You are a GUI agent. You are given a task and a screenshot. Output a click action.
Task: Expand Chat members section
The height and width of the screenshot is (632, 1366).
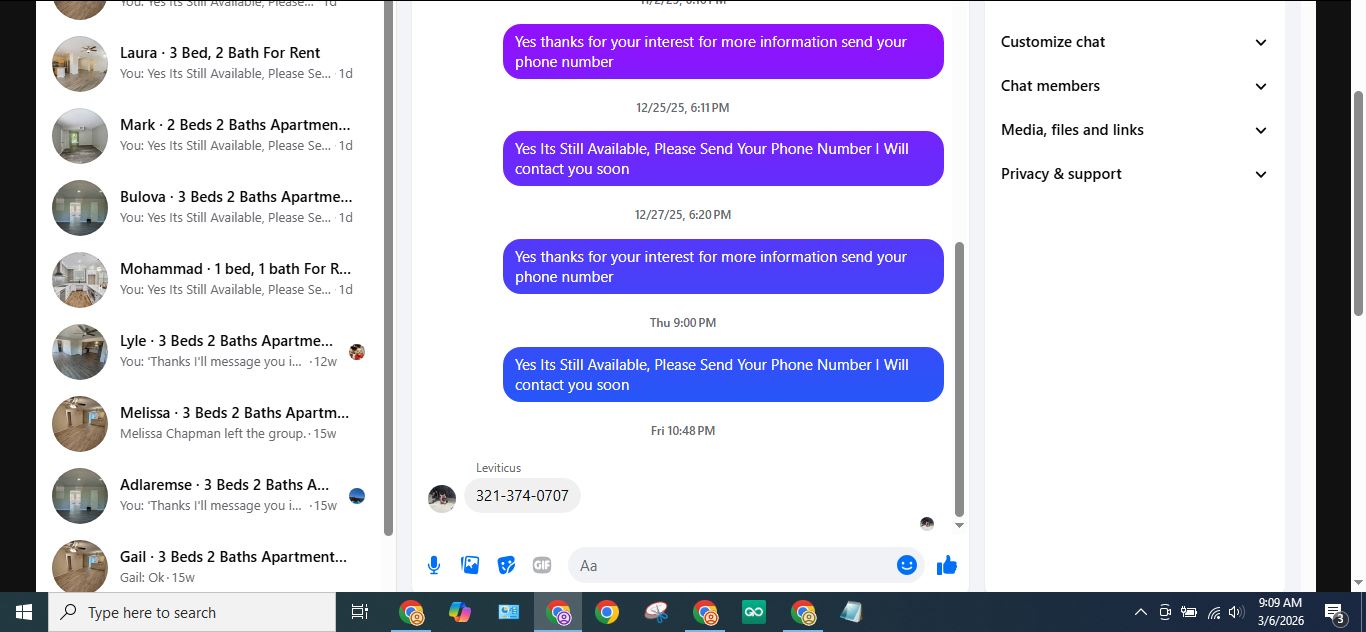pos(1134,86)
